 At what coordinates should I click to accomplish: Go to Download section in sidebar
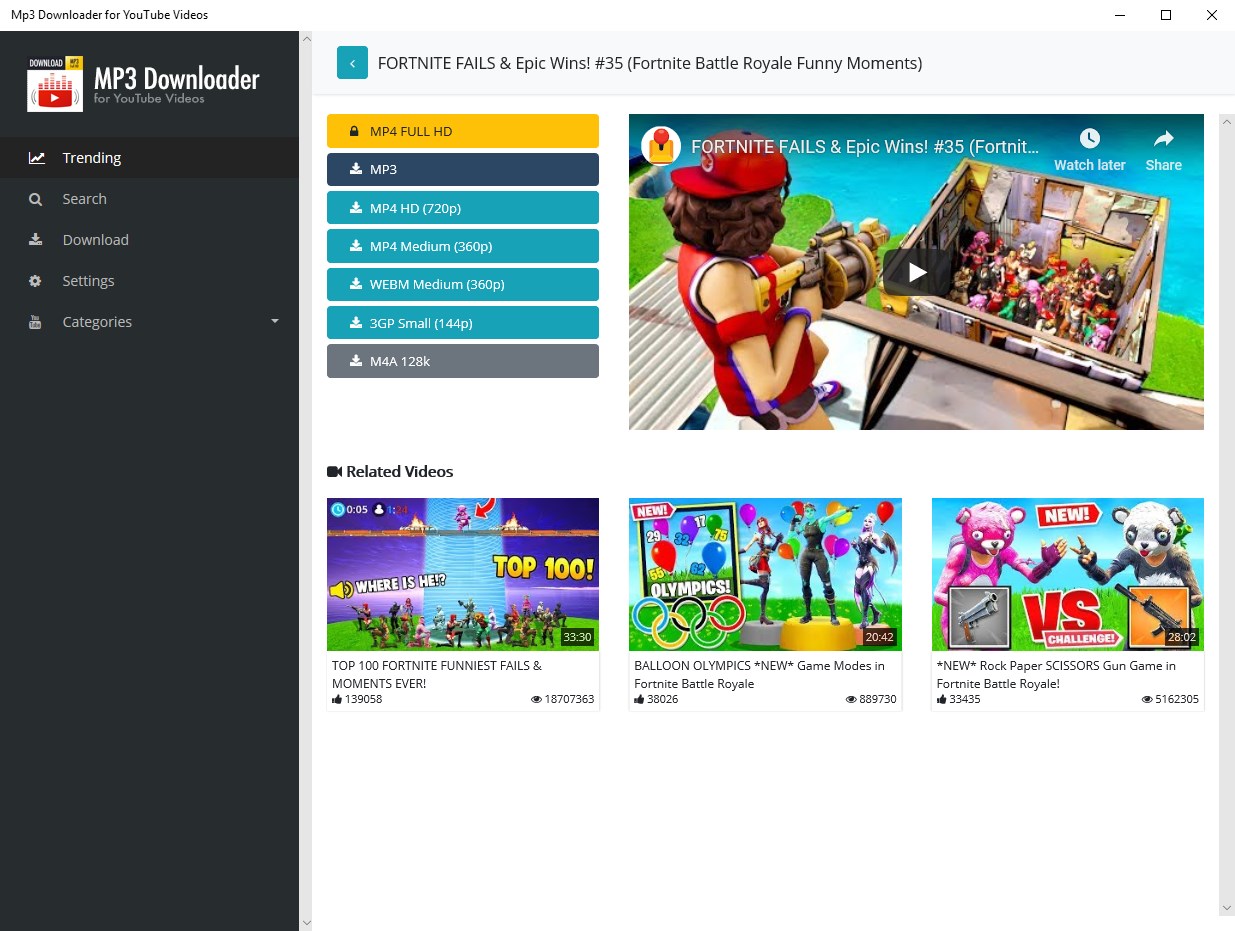pos(150,240)
